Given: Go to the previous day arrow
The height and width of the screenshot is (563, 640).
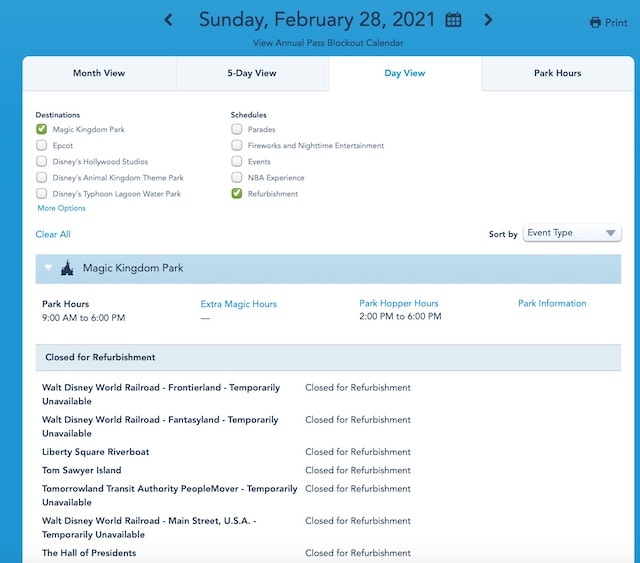Looking at the screenshot, I should pos(168,20).
